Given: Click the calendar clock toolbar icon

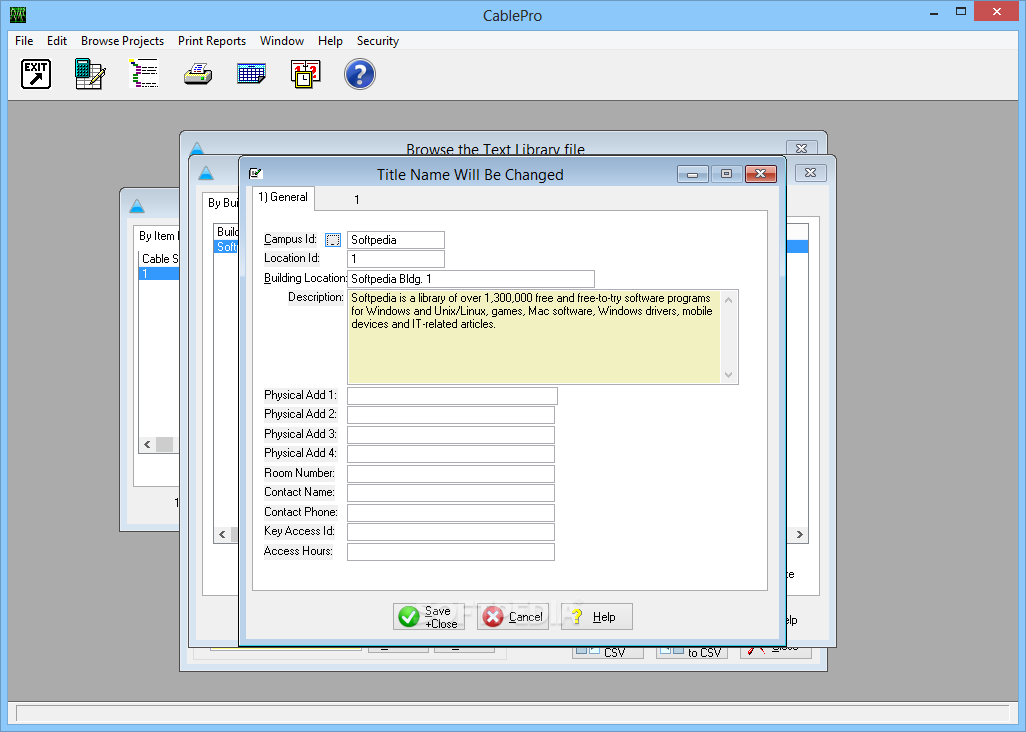Looking at the screenshot, I should [x=306, y=74].
